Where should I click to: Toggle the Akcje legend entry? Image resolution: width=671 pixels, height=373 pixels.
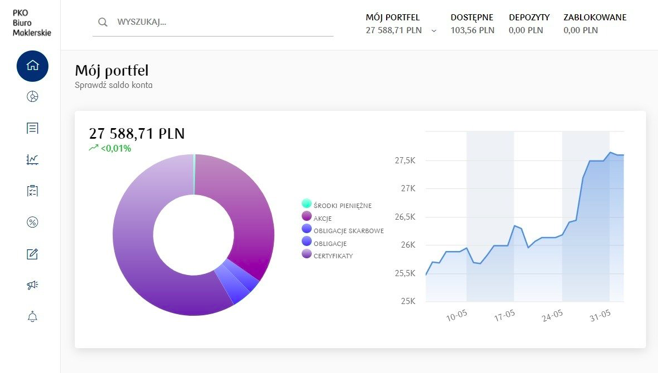click(x=317, y=217)
